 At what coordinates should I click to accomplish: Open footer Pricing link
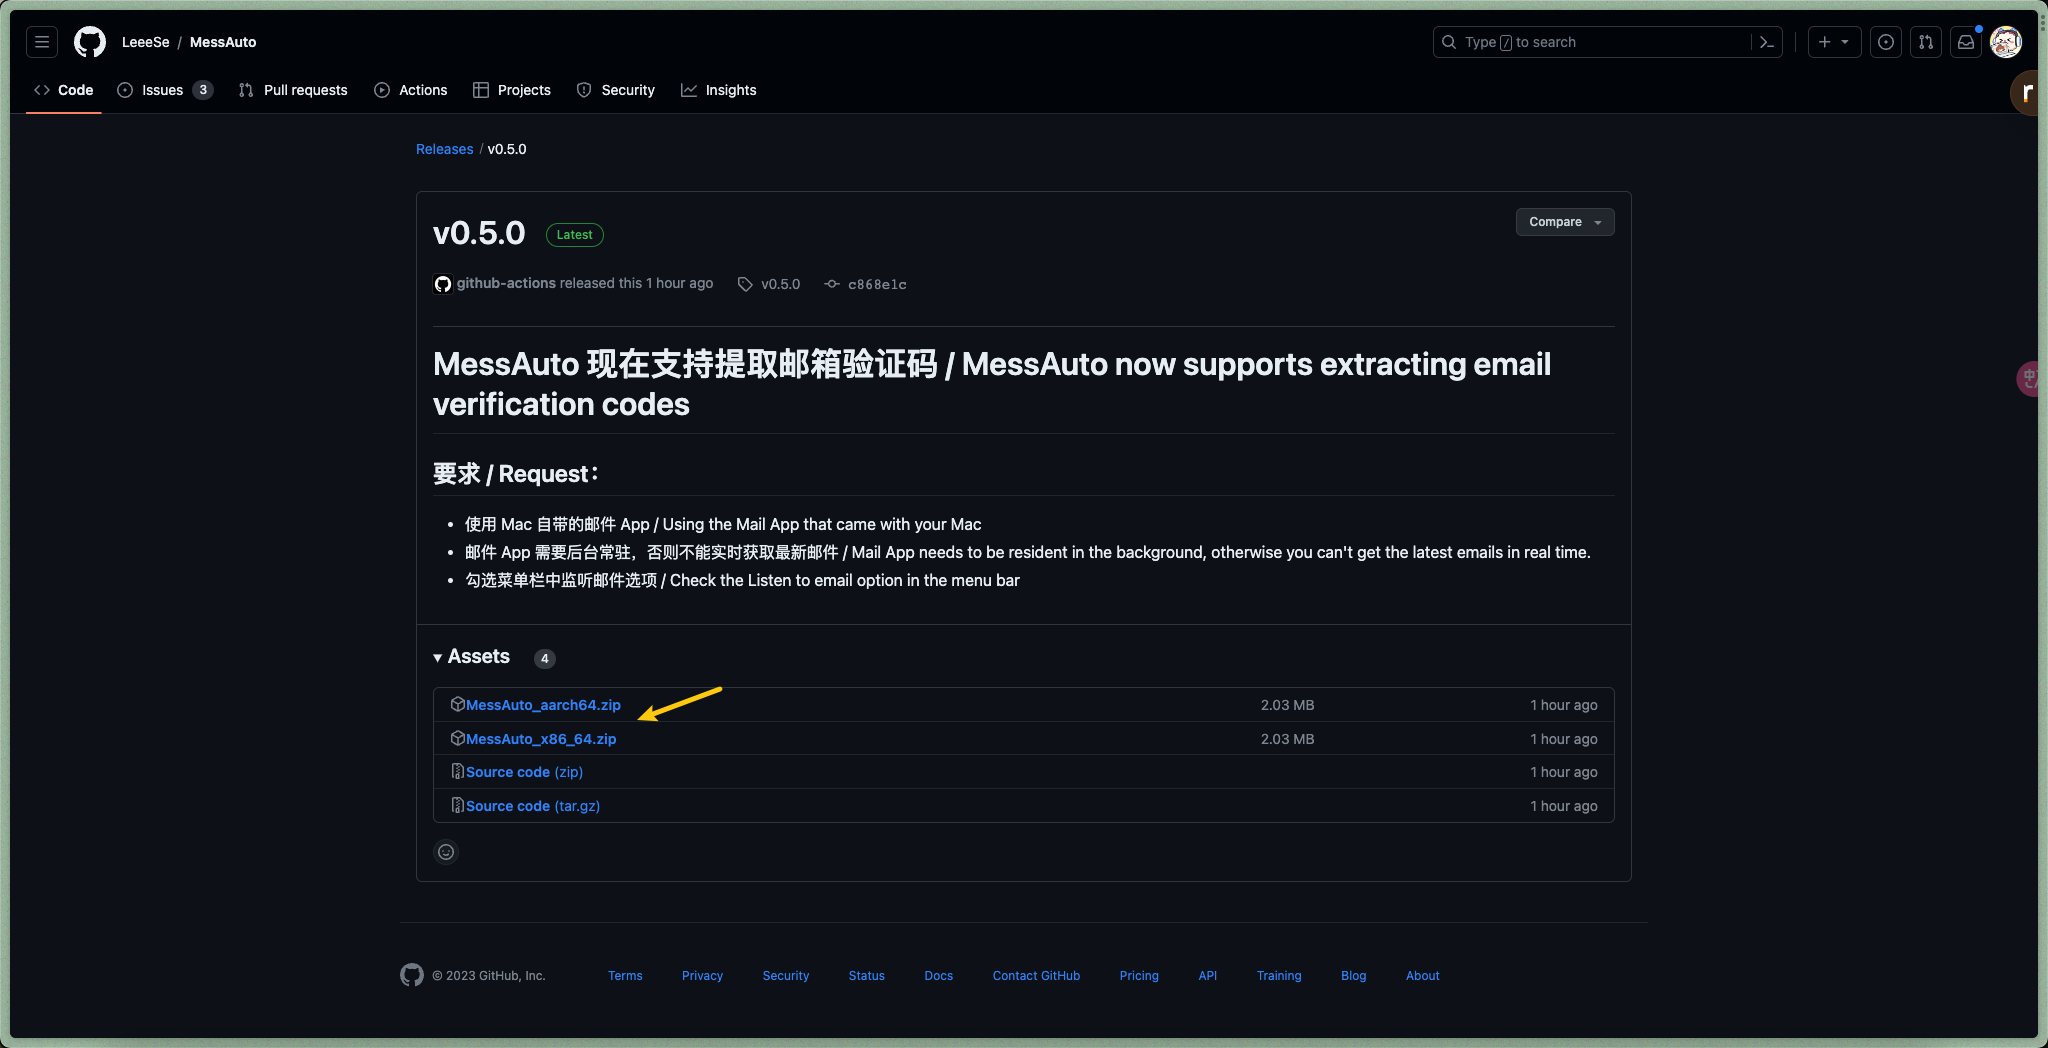(1139, 976)
